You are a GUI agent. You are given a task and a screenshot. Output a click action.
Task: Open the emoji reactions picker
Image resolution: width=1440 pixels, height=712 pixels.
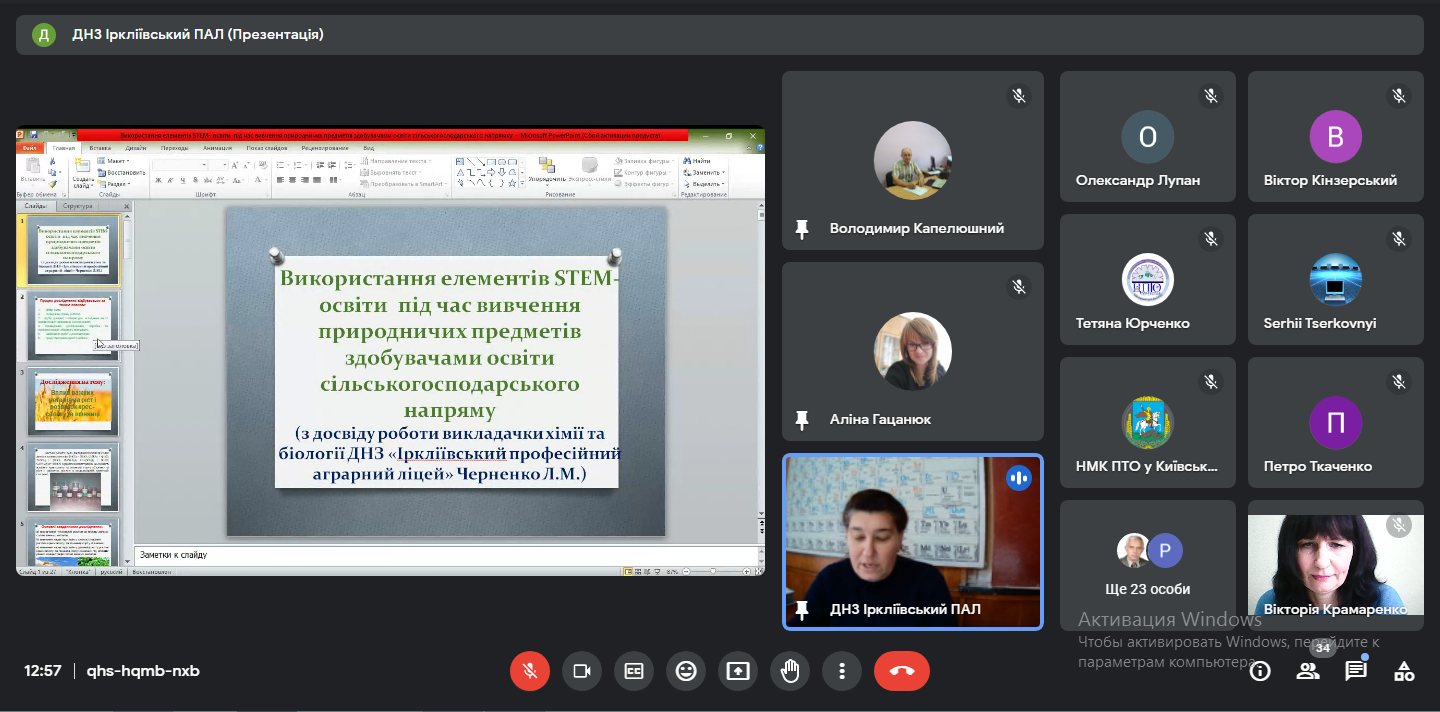[686, 671]
